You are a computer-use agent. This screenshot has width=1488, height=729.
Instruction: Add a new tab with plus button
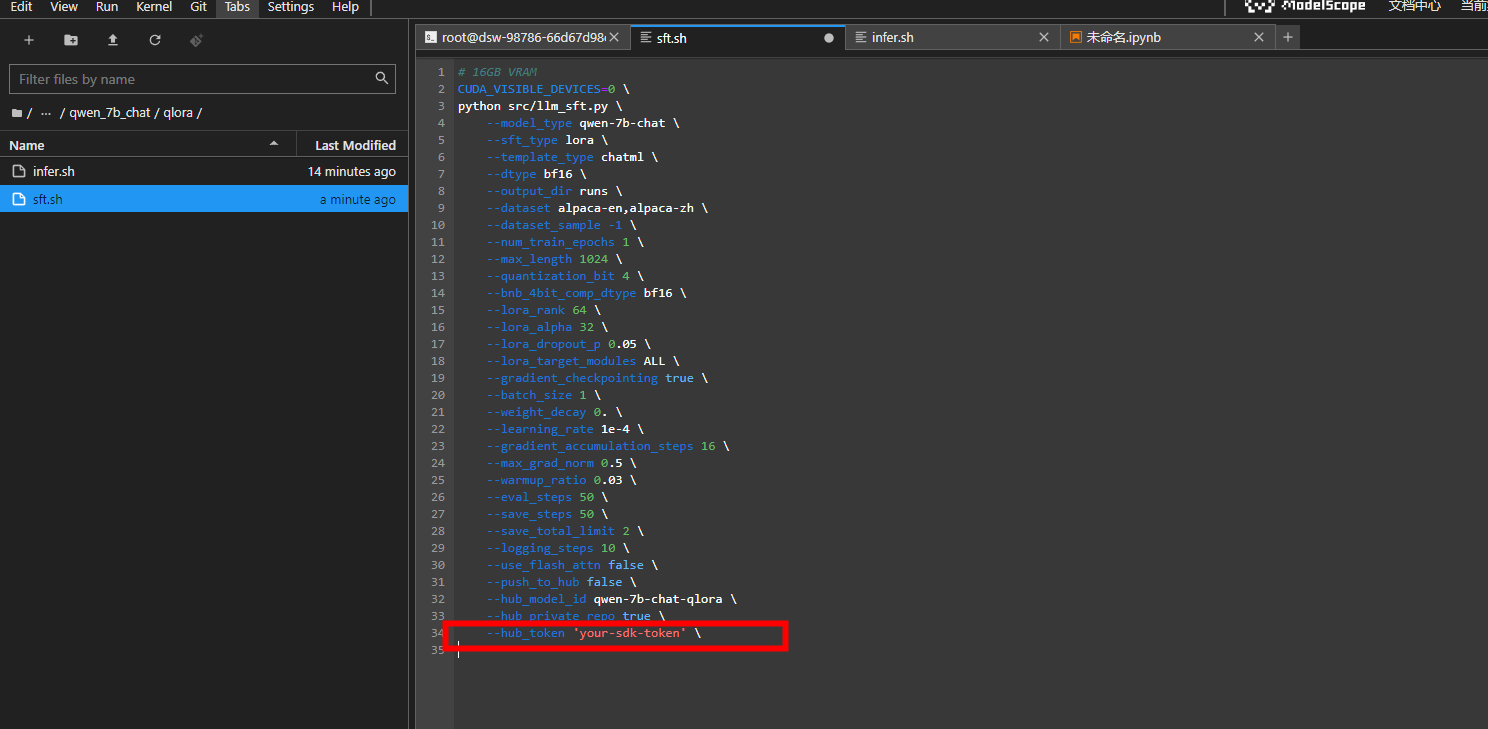pyautogui.click(x=1288, y=37)
